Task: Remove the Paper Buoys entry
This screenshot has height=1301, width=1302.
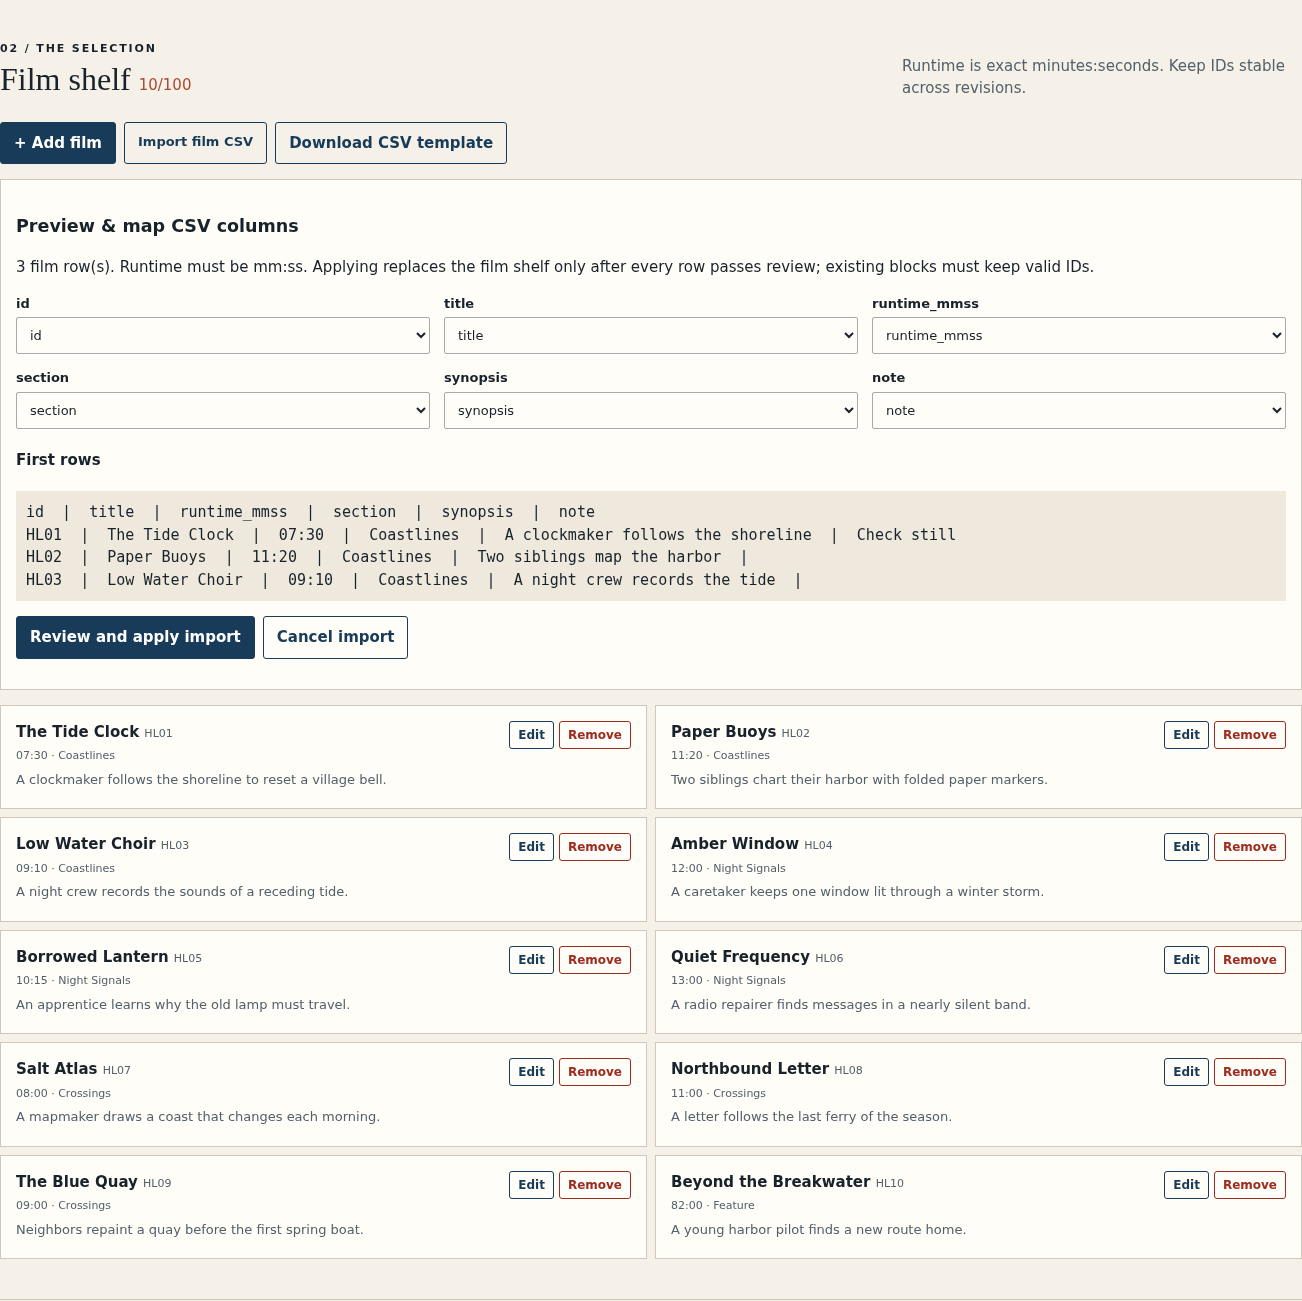Action: click(x=1250, y=735)
